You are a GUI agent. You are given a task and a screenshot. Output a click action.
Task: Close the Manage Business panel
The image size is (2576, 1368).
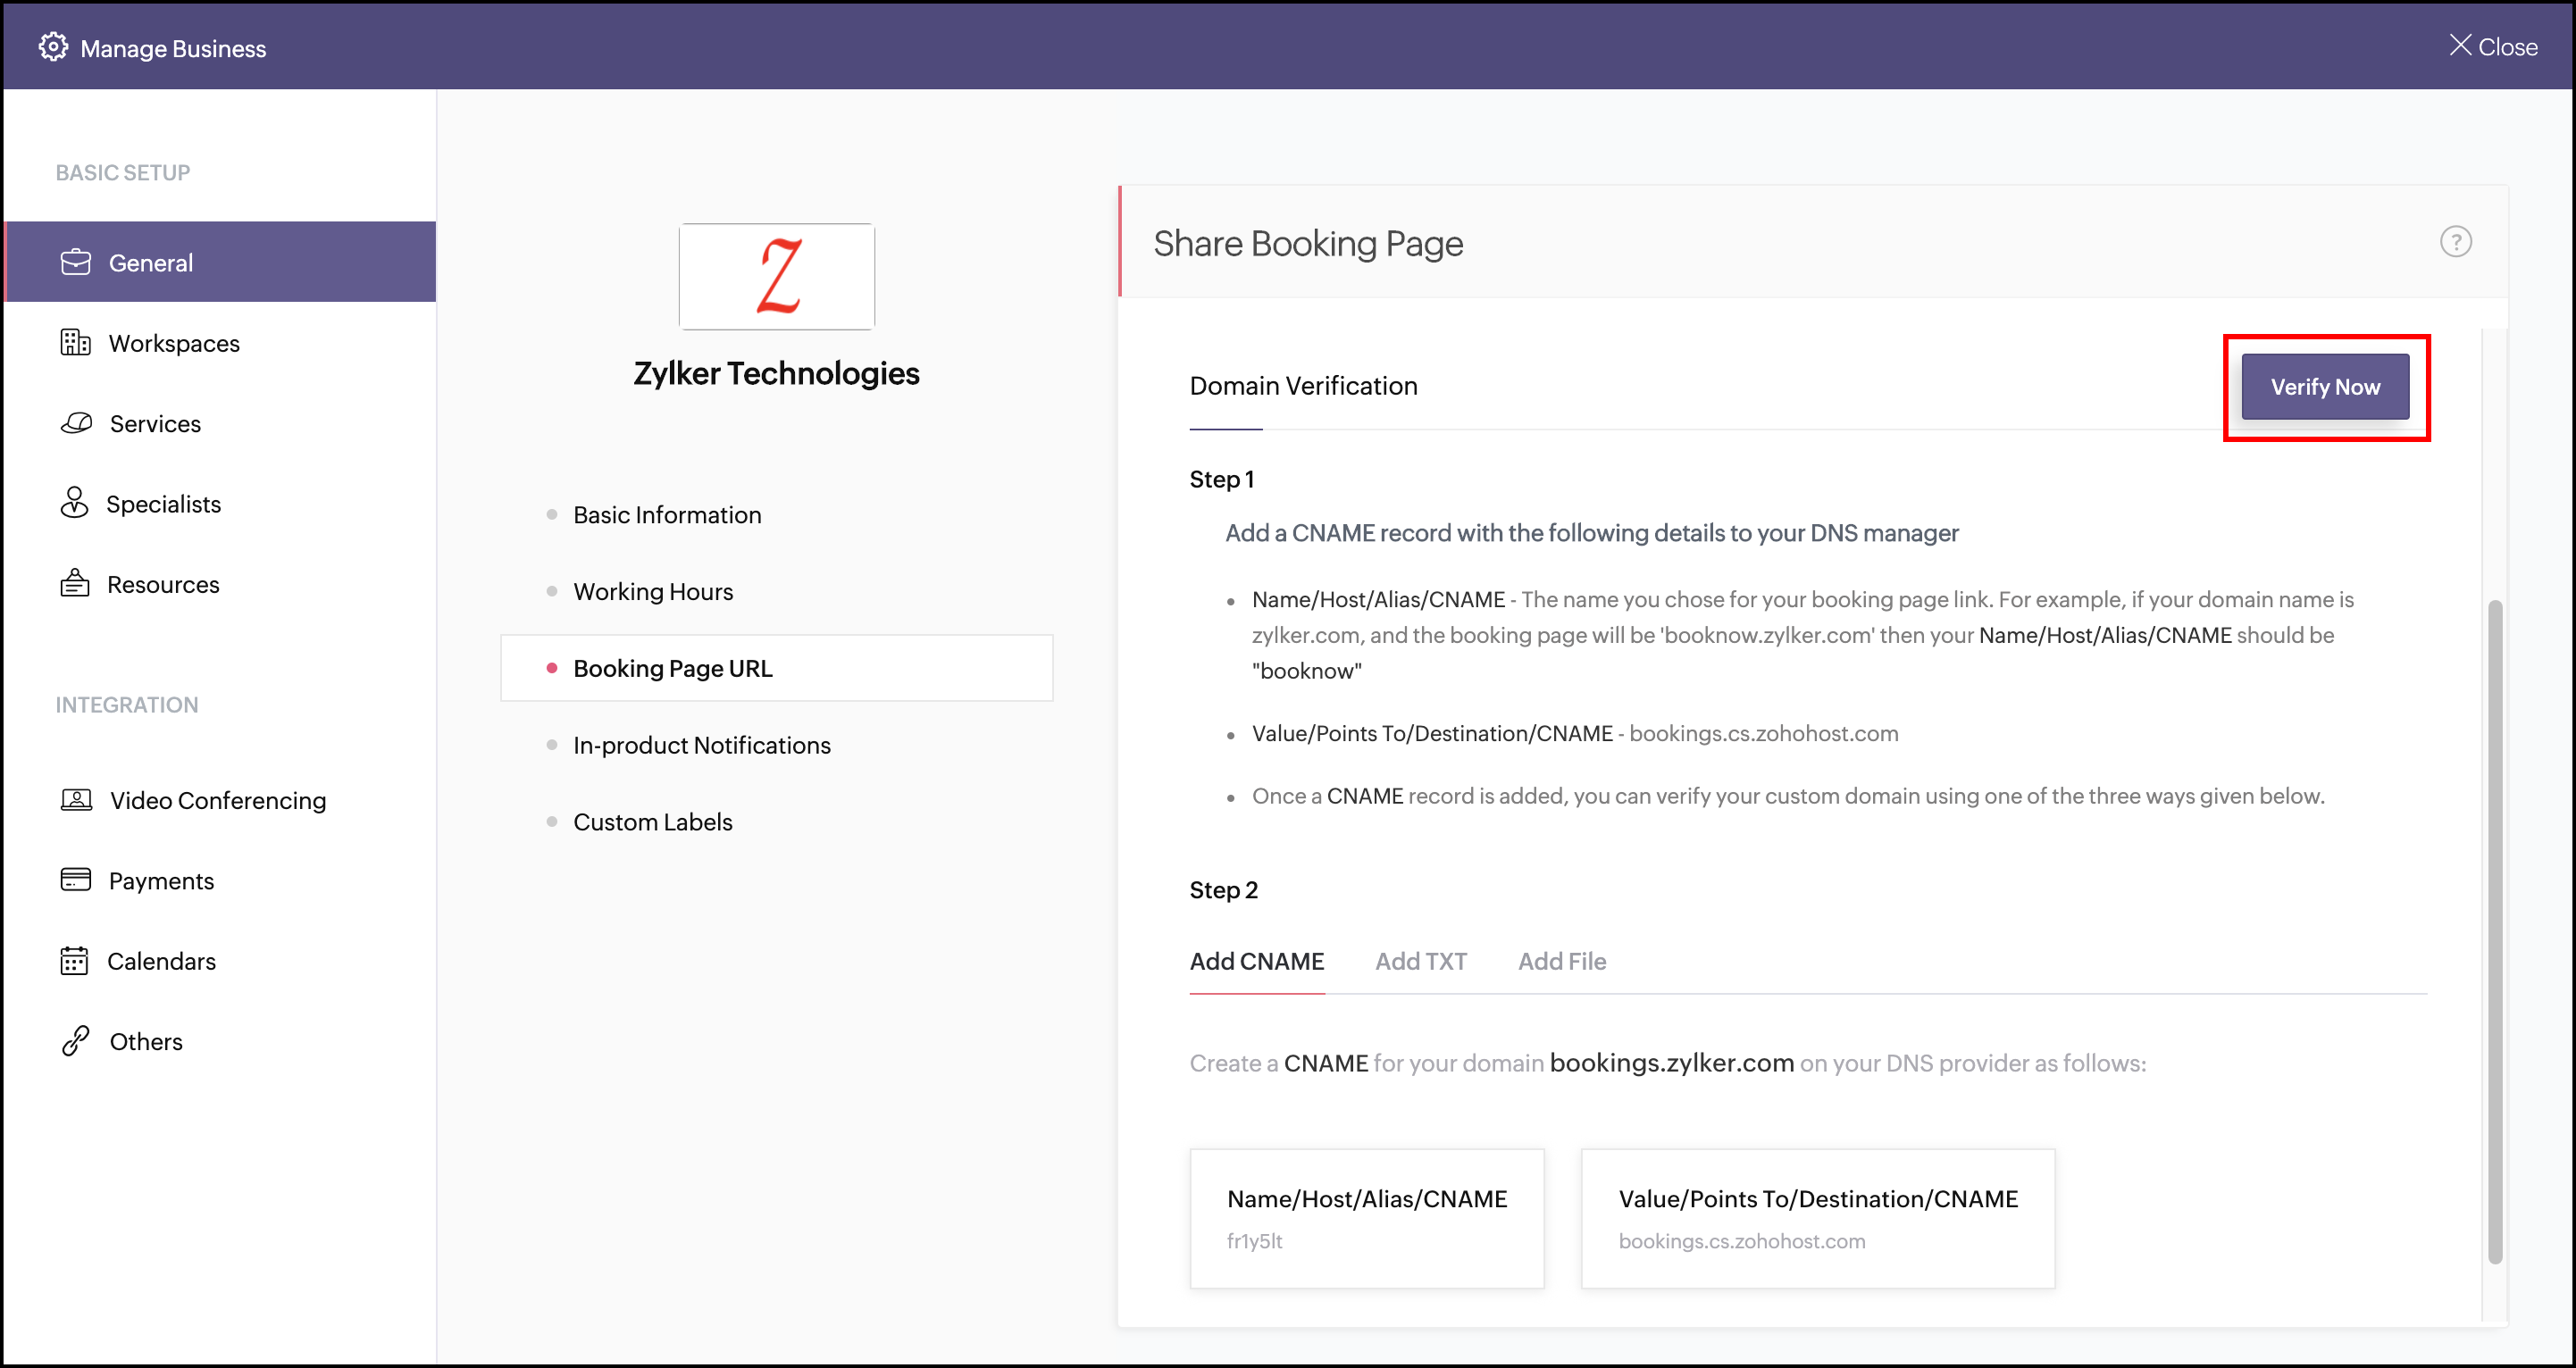(2493, 47)
